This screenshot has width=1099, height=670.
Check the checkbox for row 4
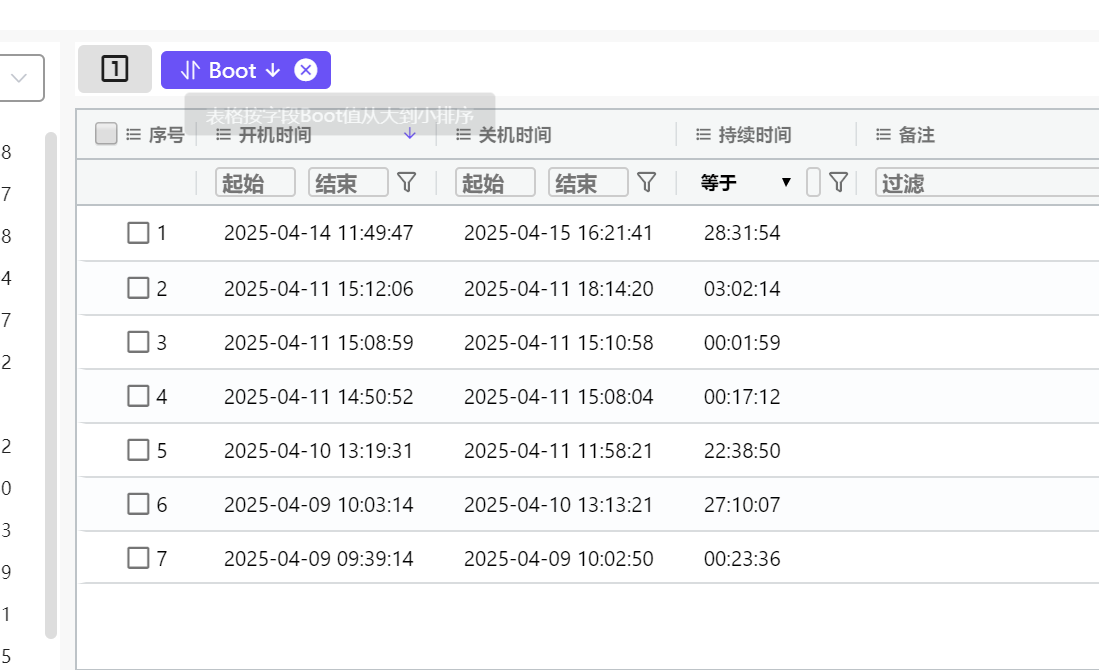138,396
